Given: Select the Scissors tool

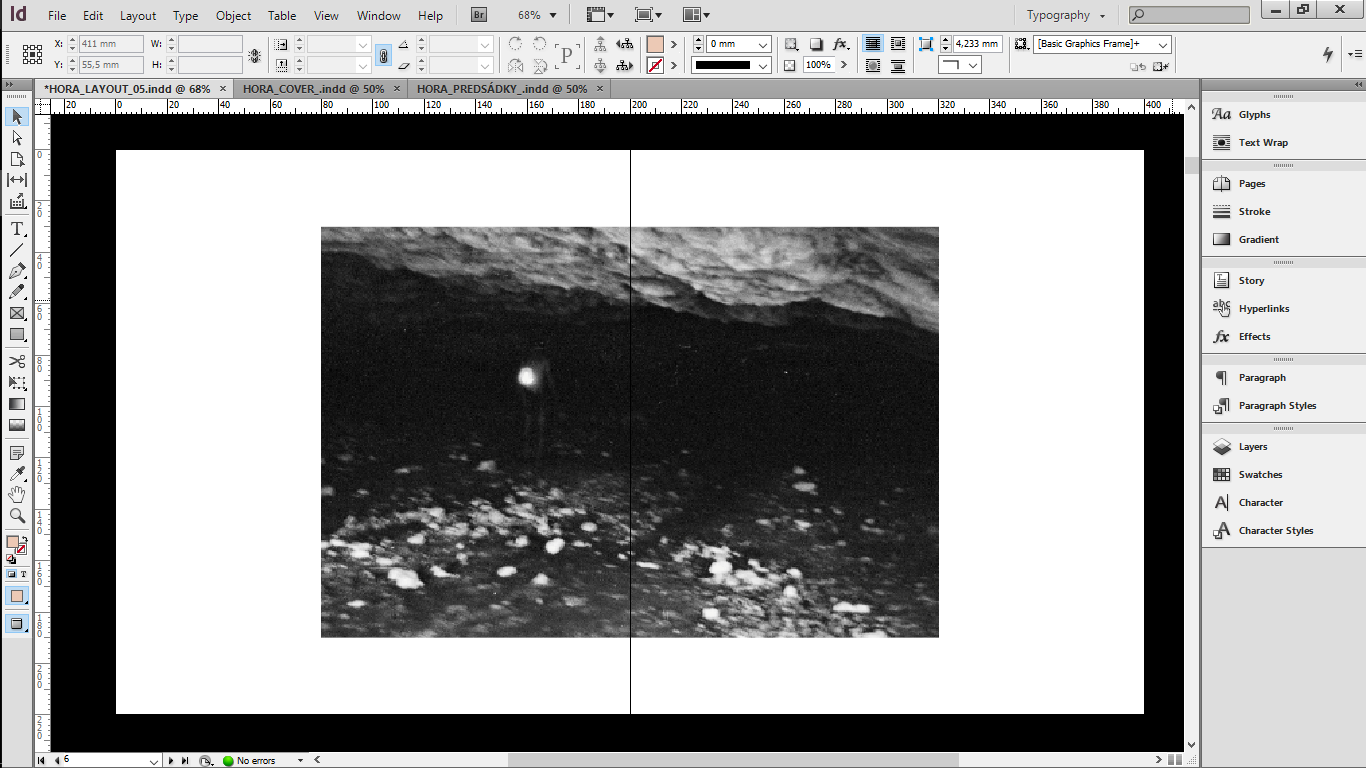Looking at the screenshot, I should pos(17,361).
